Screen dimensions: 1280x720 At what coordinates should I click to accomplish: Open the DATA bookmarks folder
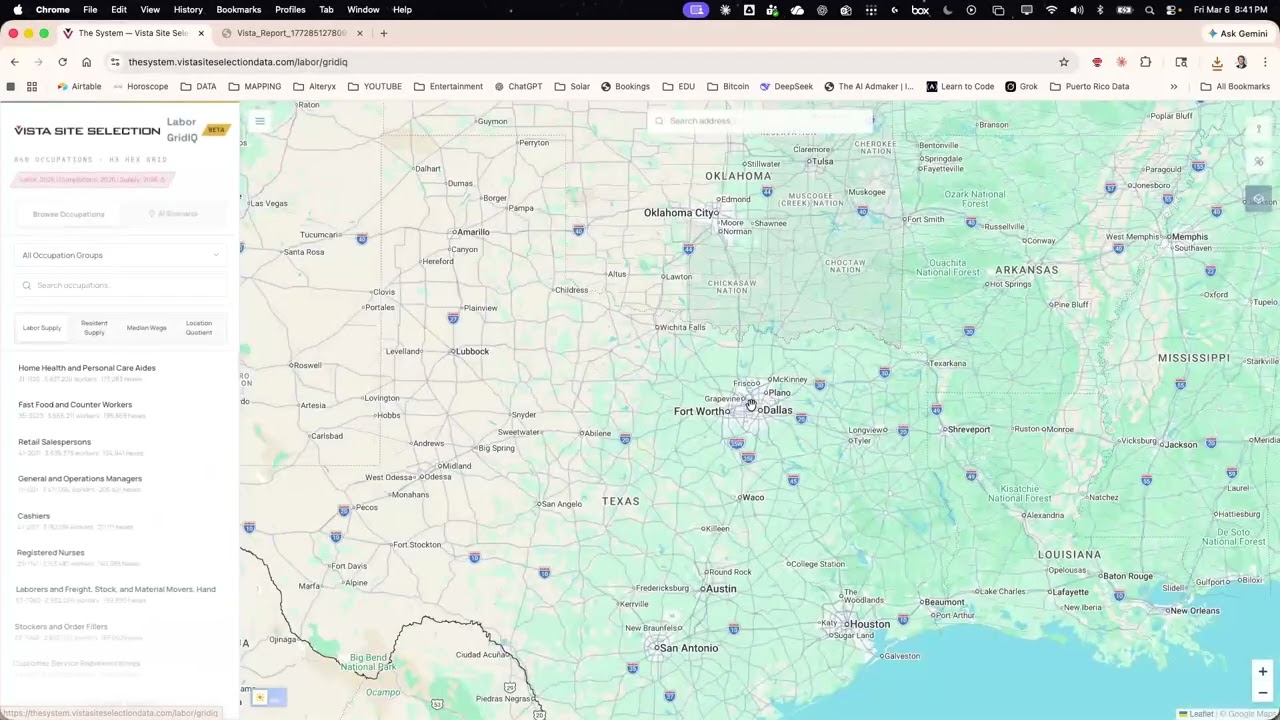[x=198, y=86]
